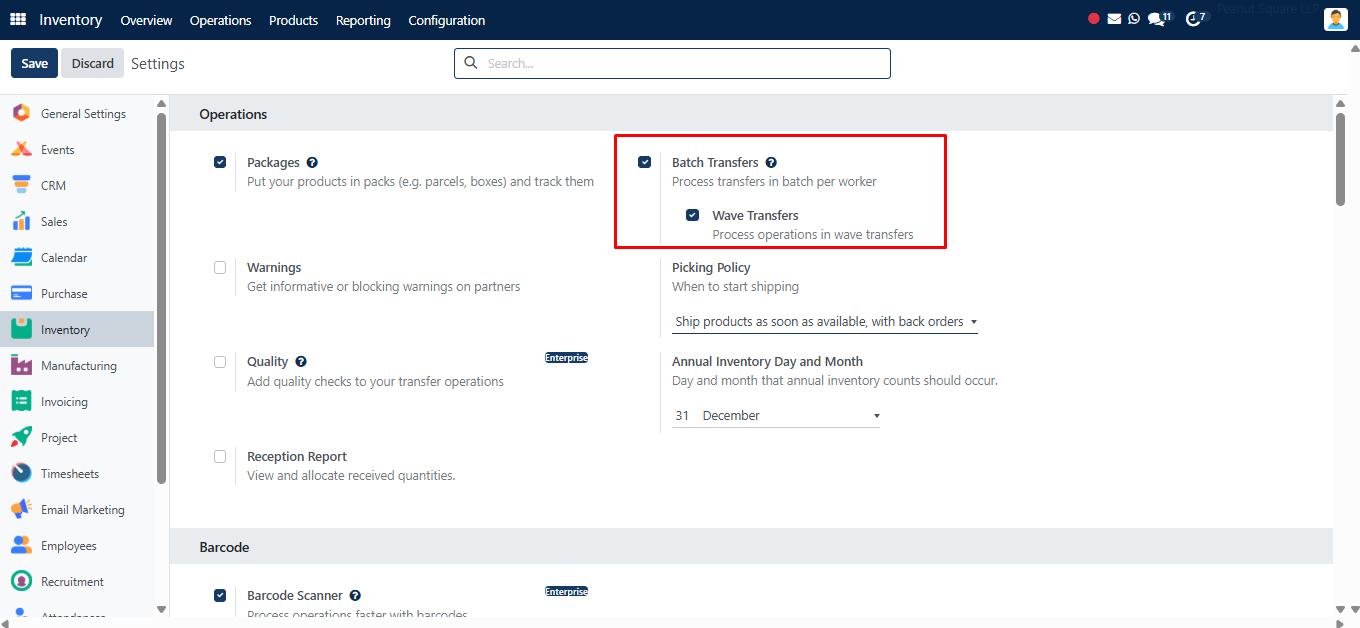Click the main page vertical scrollbar thumb
1360x628 pixels.
point(1341,158)
